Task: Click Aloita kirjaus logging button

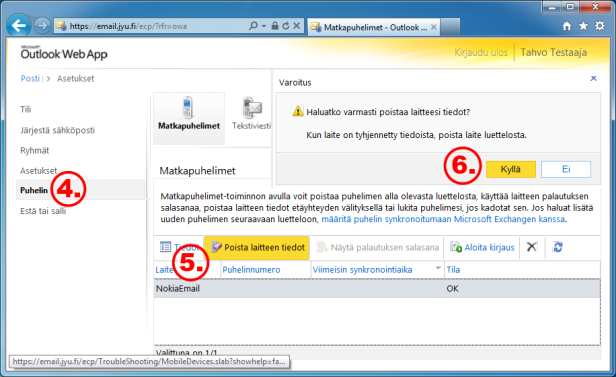Action: (482, 247)
